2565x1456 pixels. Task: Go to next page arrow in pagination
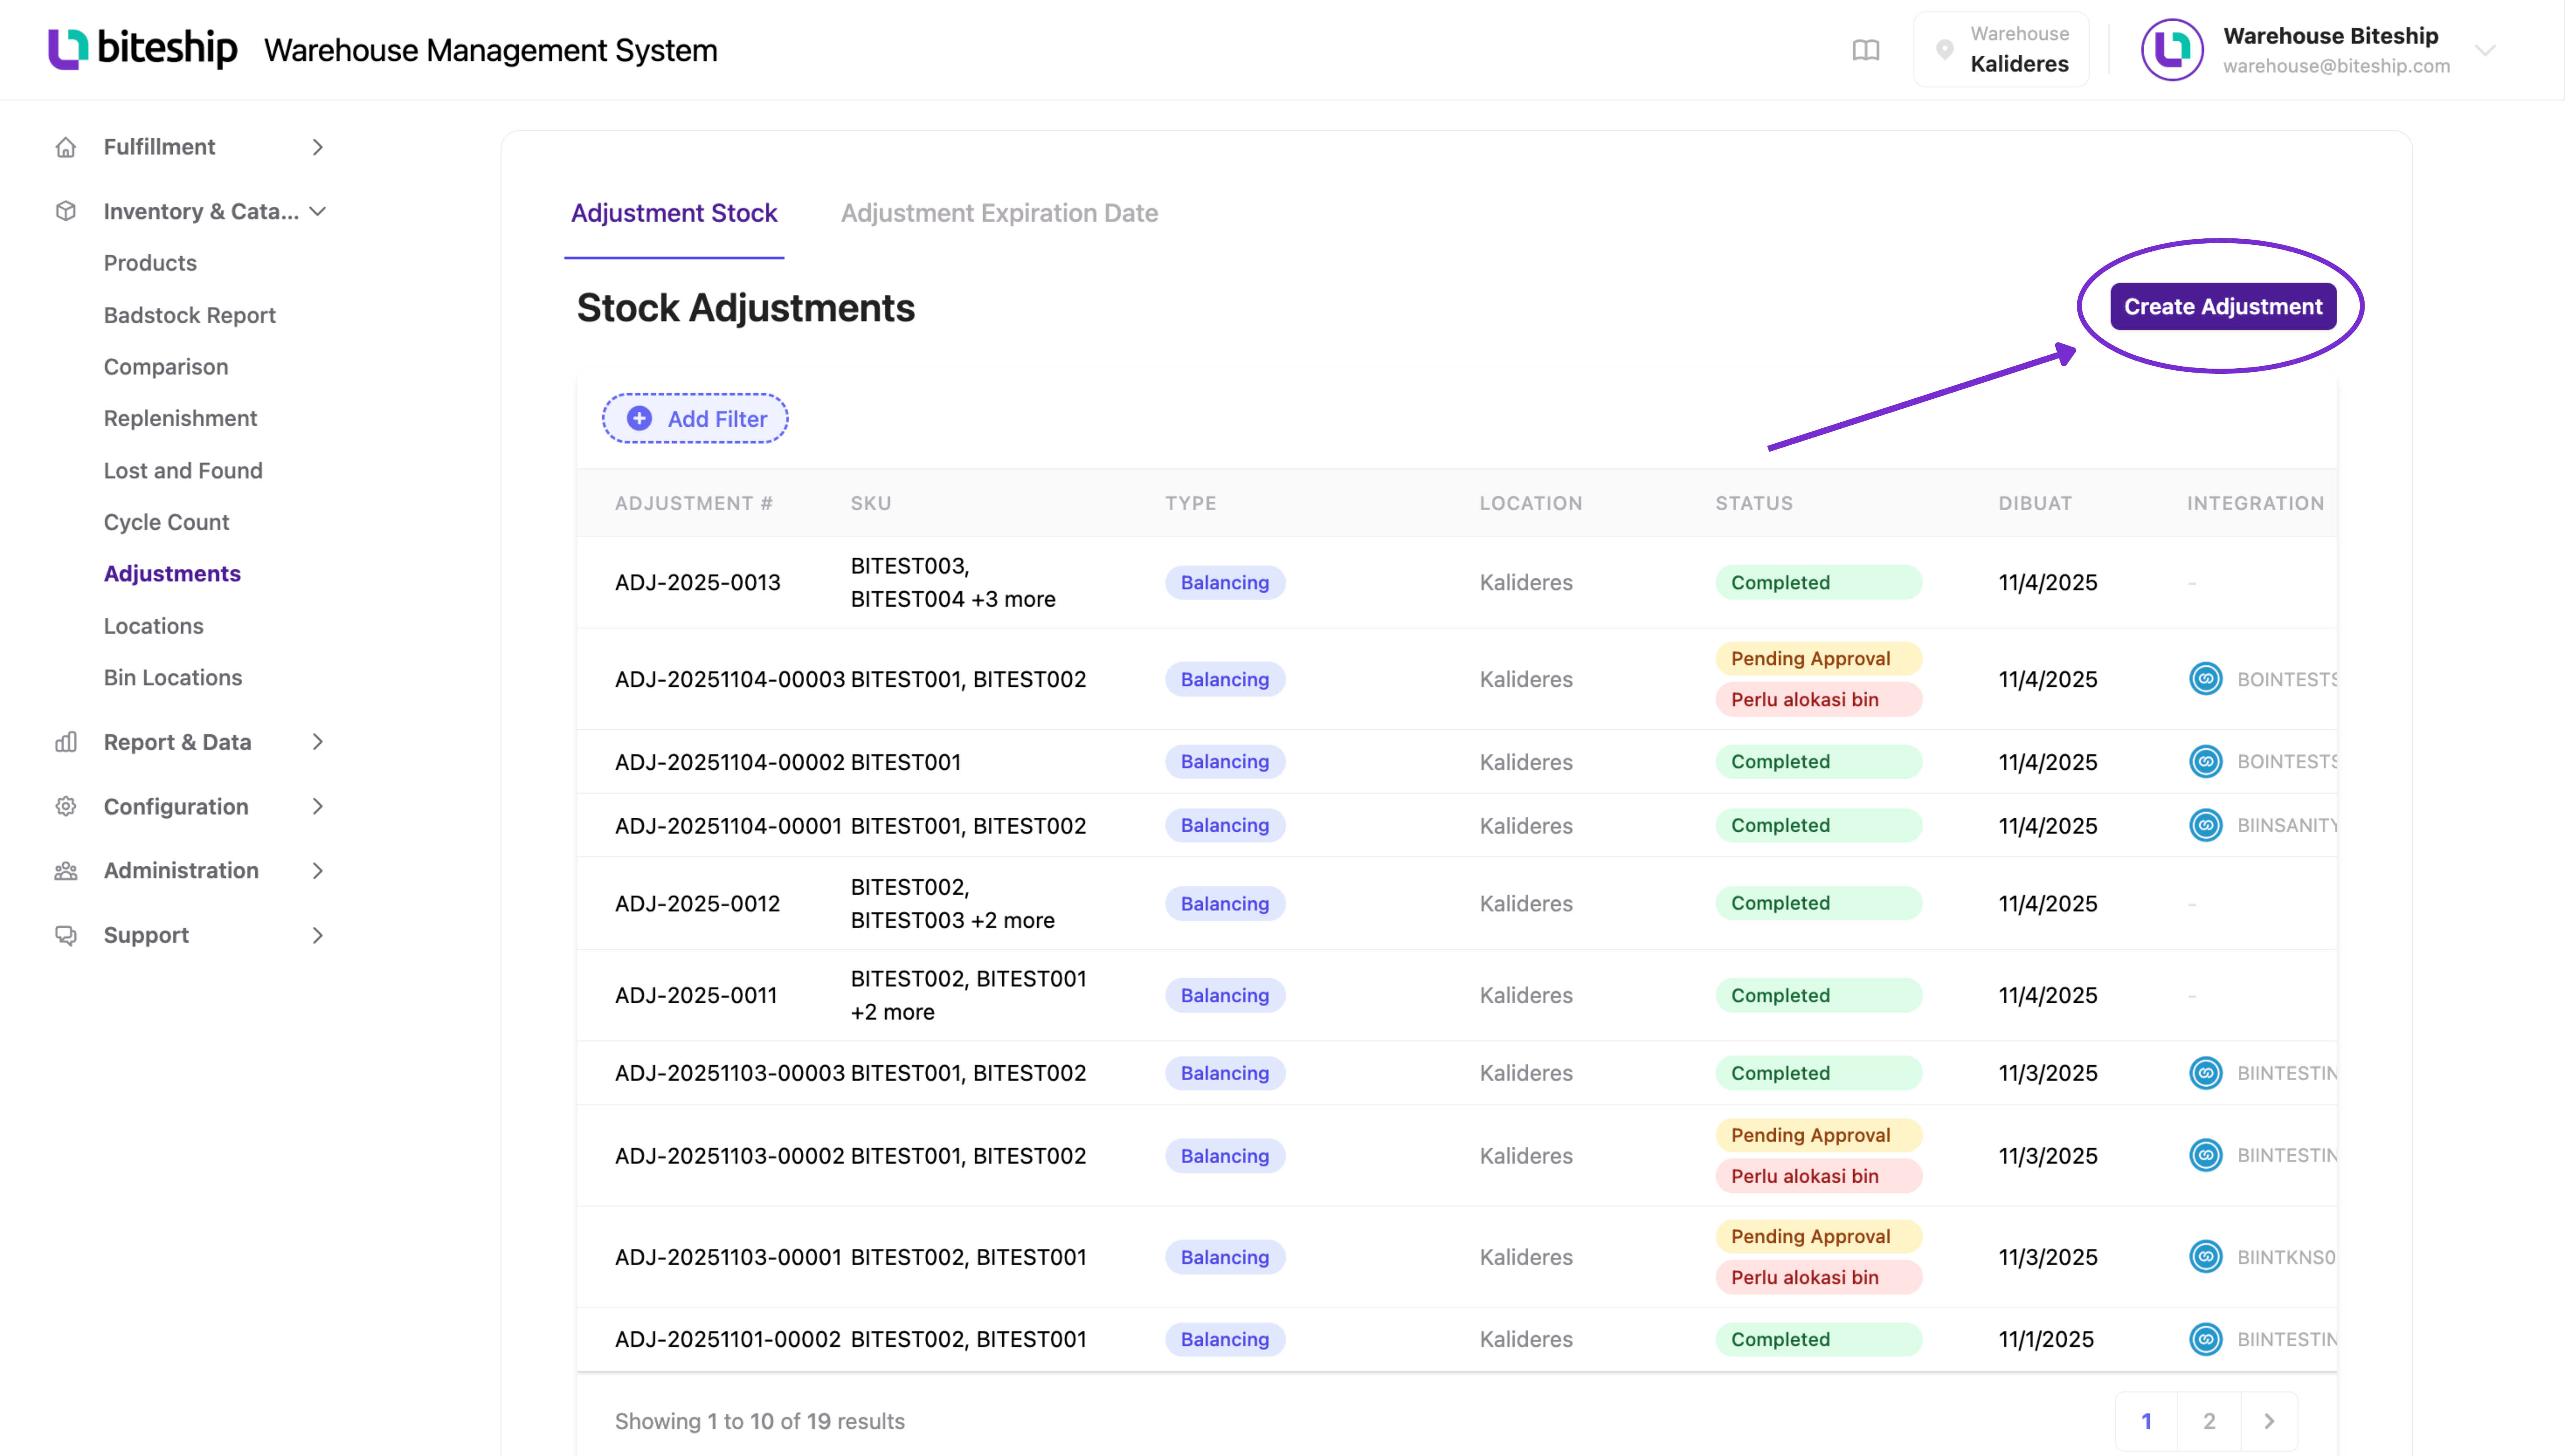pos(2269,1421)
